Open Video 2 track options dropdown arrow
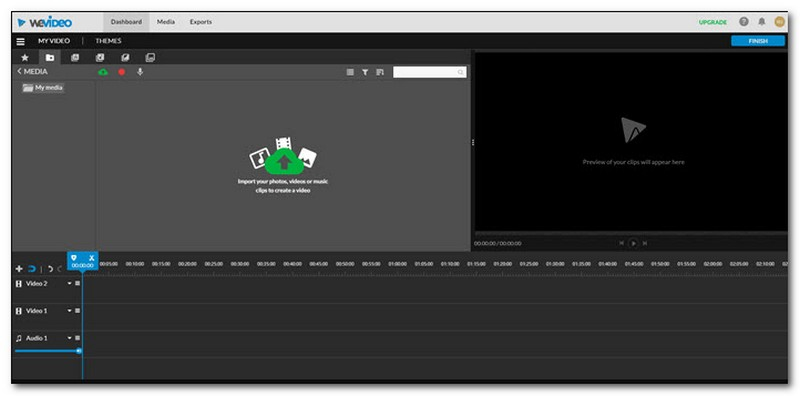 click(x=69, y=283)
